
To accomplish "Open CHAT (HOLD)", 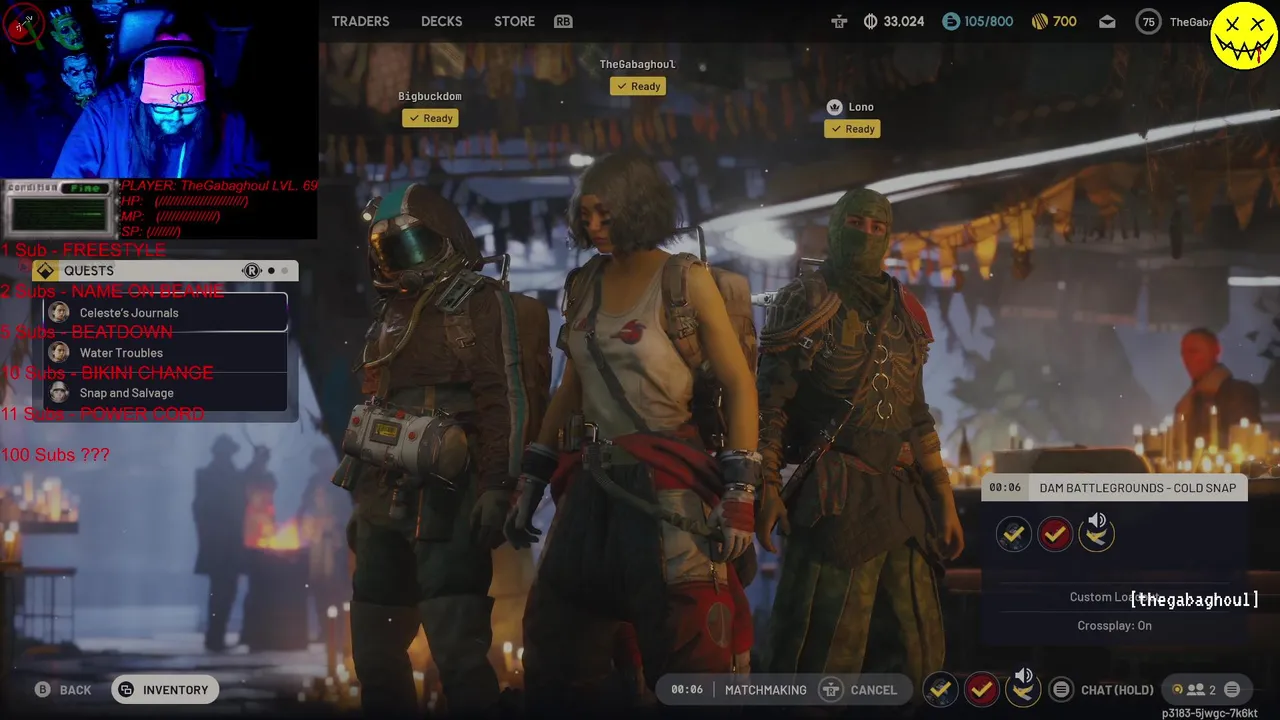I will coord(1117,690).
